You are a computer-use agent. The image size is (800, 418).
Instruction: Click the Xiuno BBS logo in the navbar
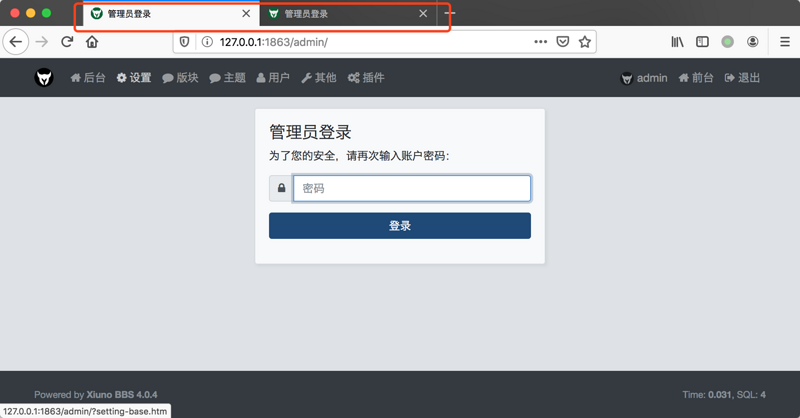[x=44, y=78]
